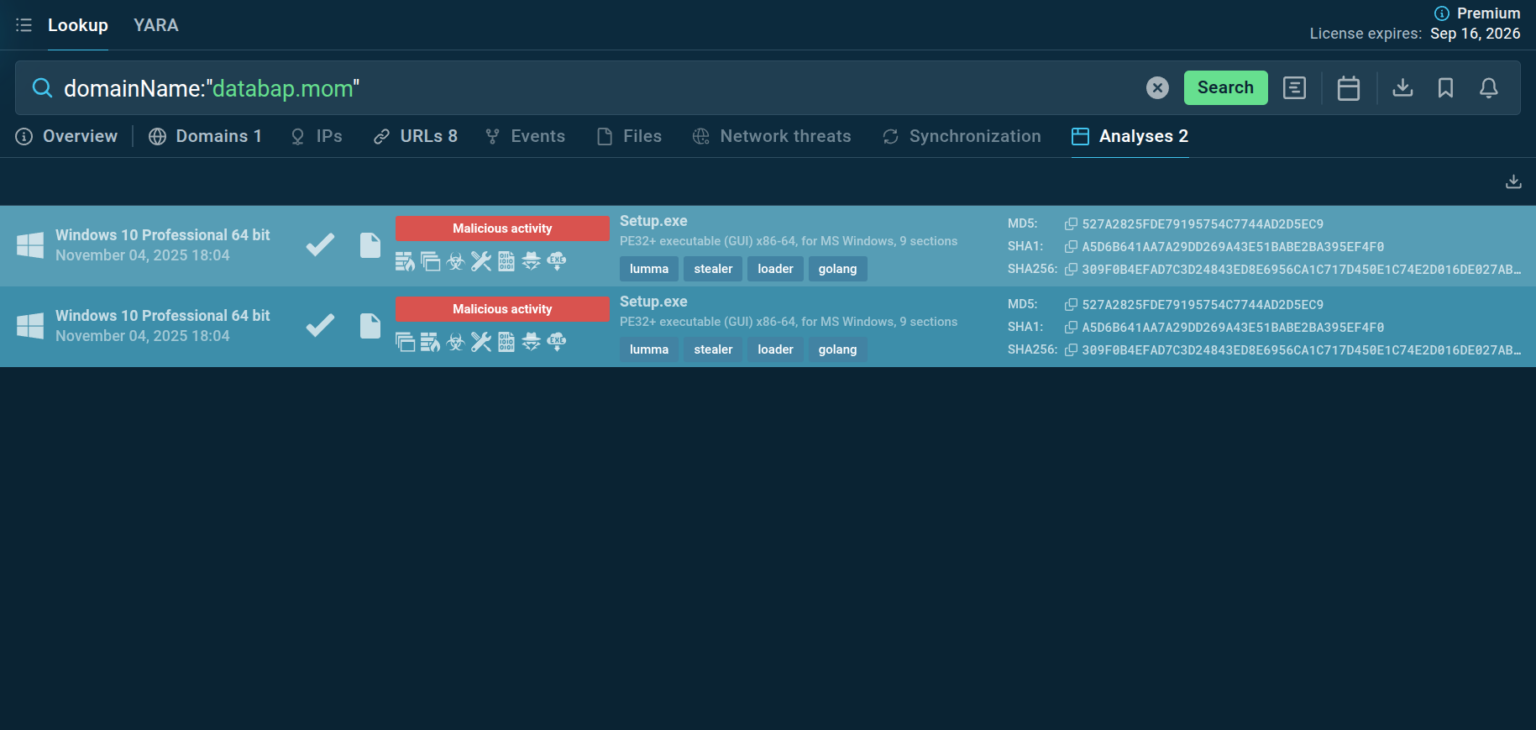Open the hamburger menu icon
This screenshot has height=730, width=1536.
(x=24, y=25)
